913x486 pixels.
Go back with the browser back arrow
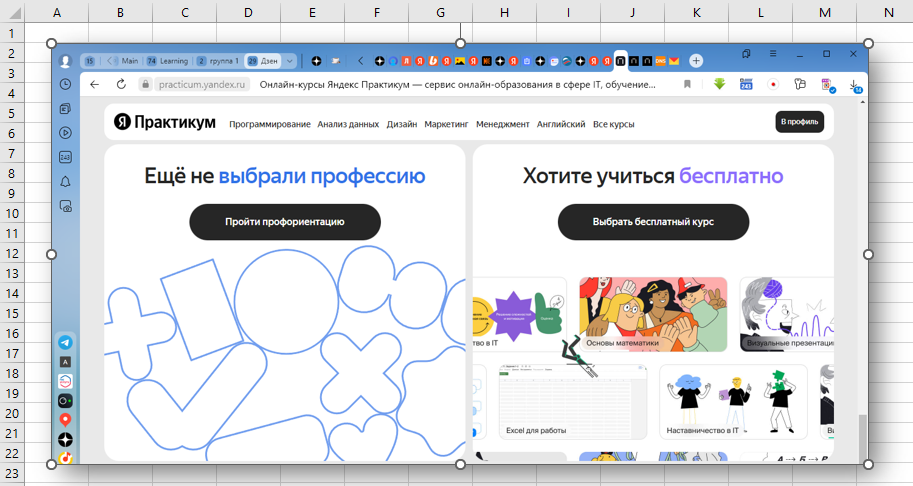point(95,84)
